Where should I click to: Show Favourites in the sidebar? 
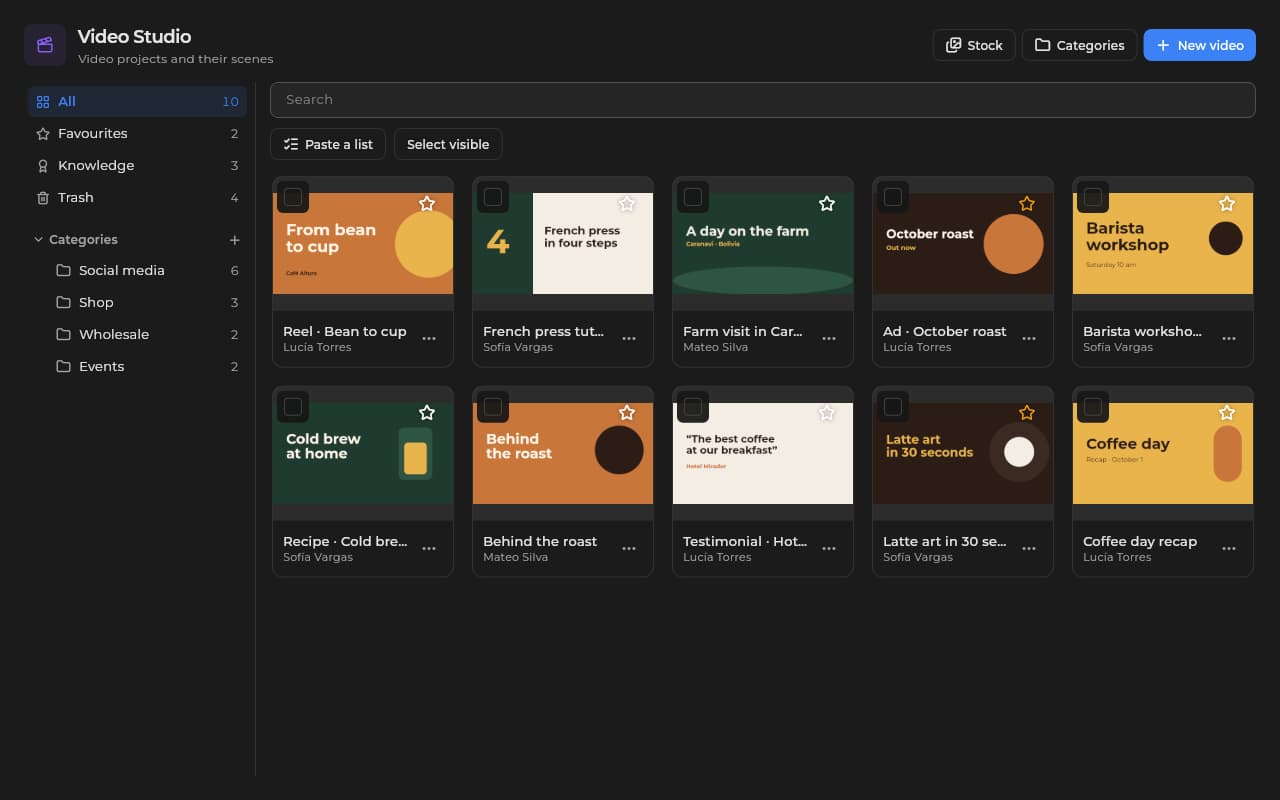pos(137,133)
